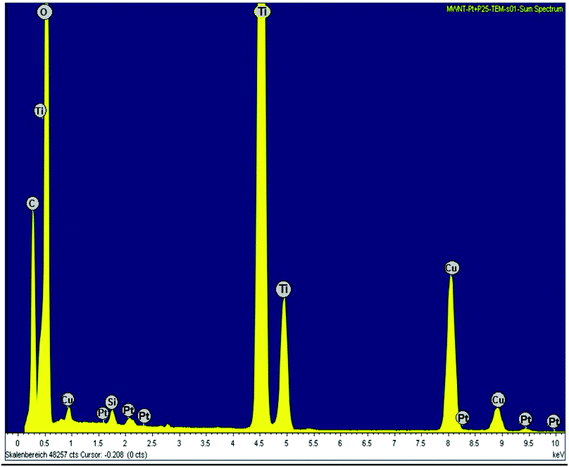The width and height of the screenshot is (569, 467).
Task: Select the Pt label left of the Si label
Action: [103, 413]
